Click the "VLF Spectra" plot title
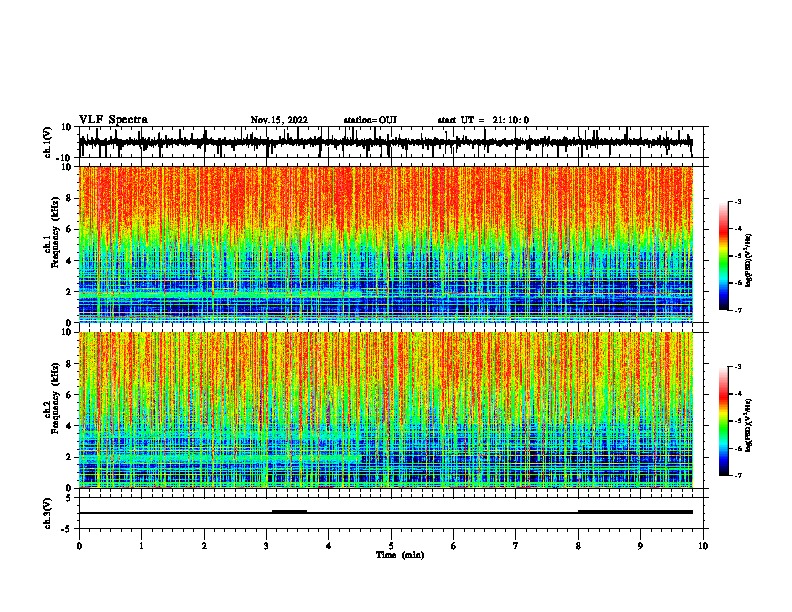 [113, 120]
